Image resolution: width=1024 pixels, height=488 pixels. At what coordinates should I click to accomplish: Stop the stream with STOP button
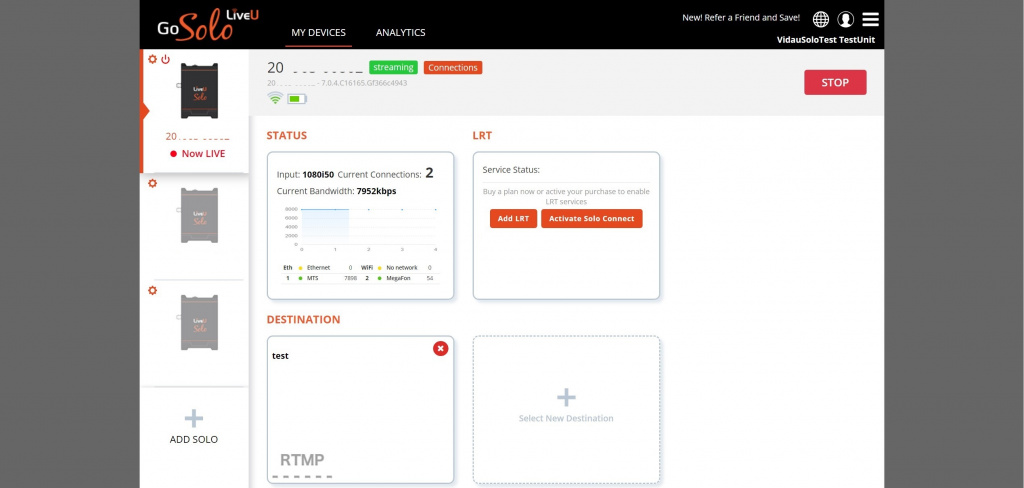835,82
